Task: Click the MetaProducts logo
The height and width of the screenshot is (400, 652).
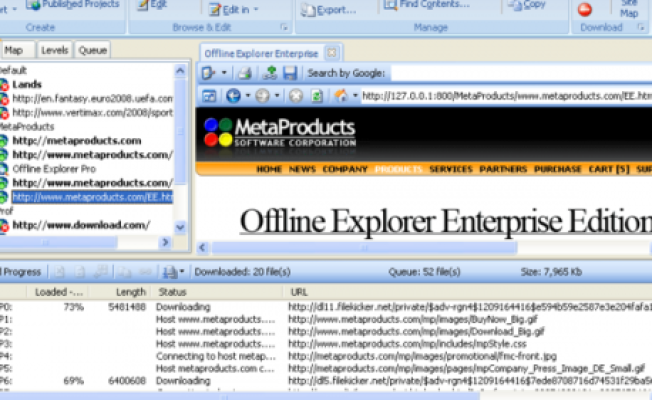Action: [279, 133]
